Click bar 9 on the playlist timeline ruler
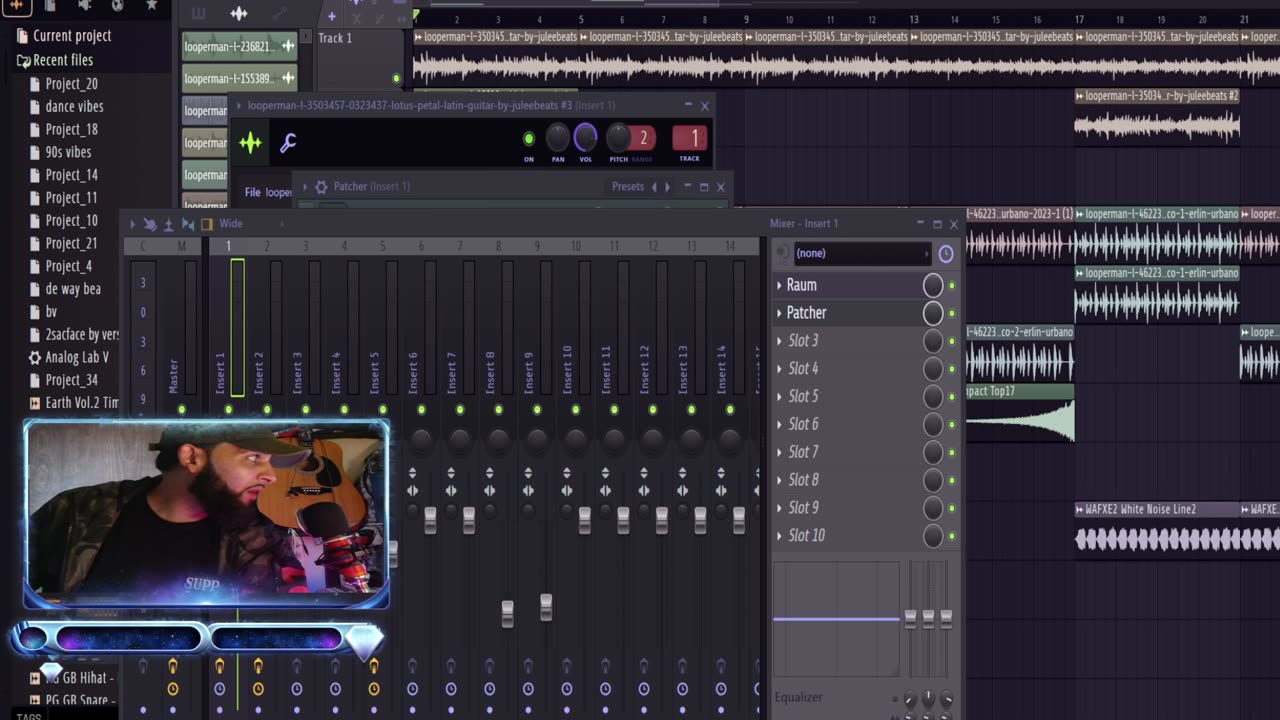The image size is (1280, 720). (x=746, y=20)
